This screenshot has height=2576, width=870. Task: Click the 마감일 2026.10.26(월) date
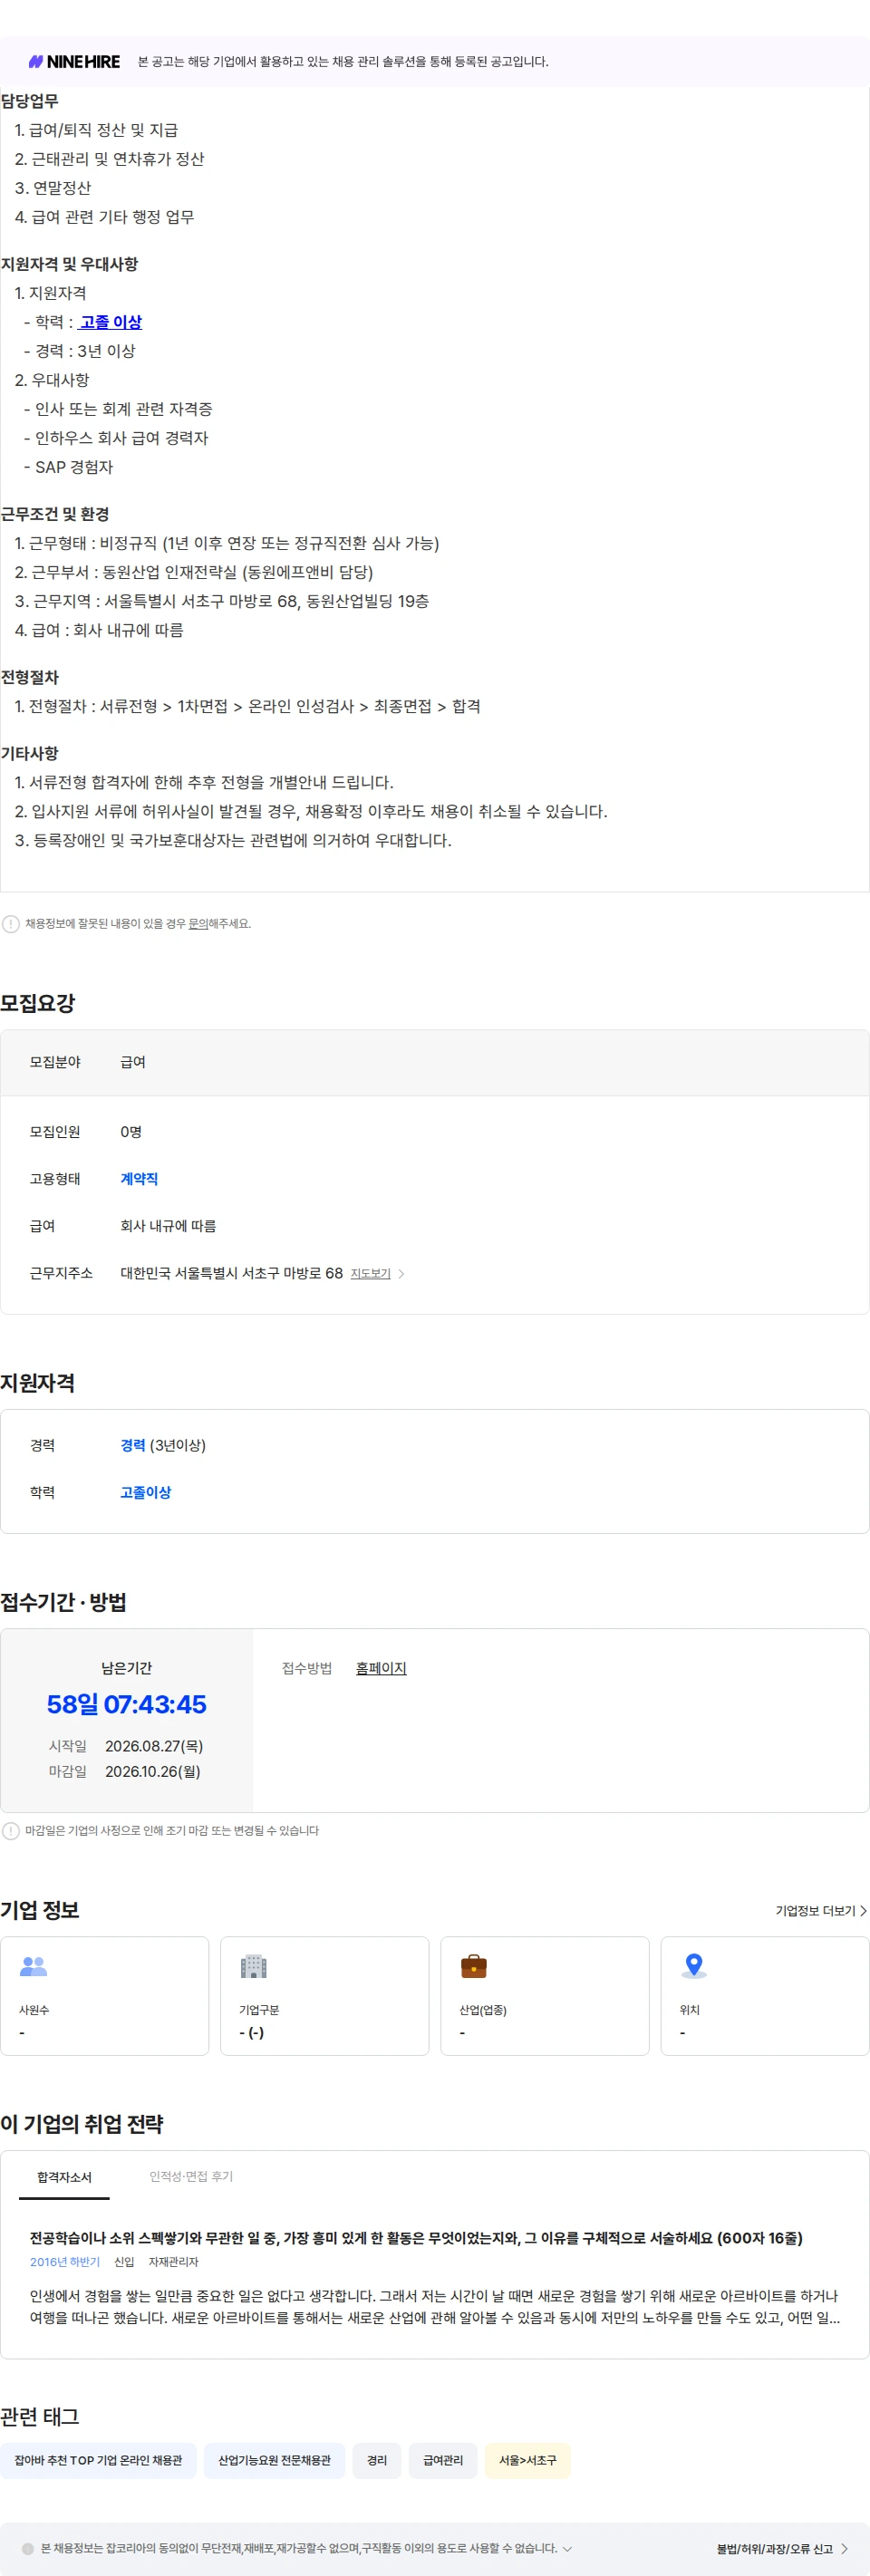pos(153,1771)
